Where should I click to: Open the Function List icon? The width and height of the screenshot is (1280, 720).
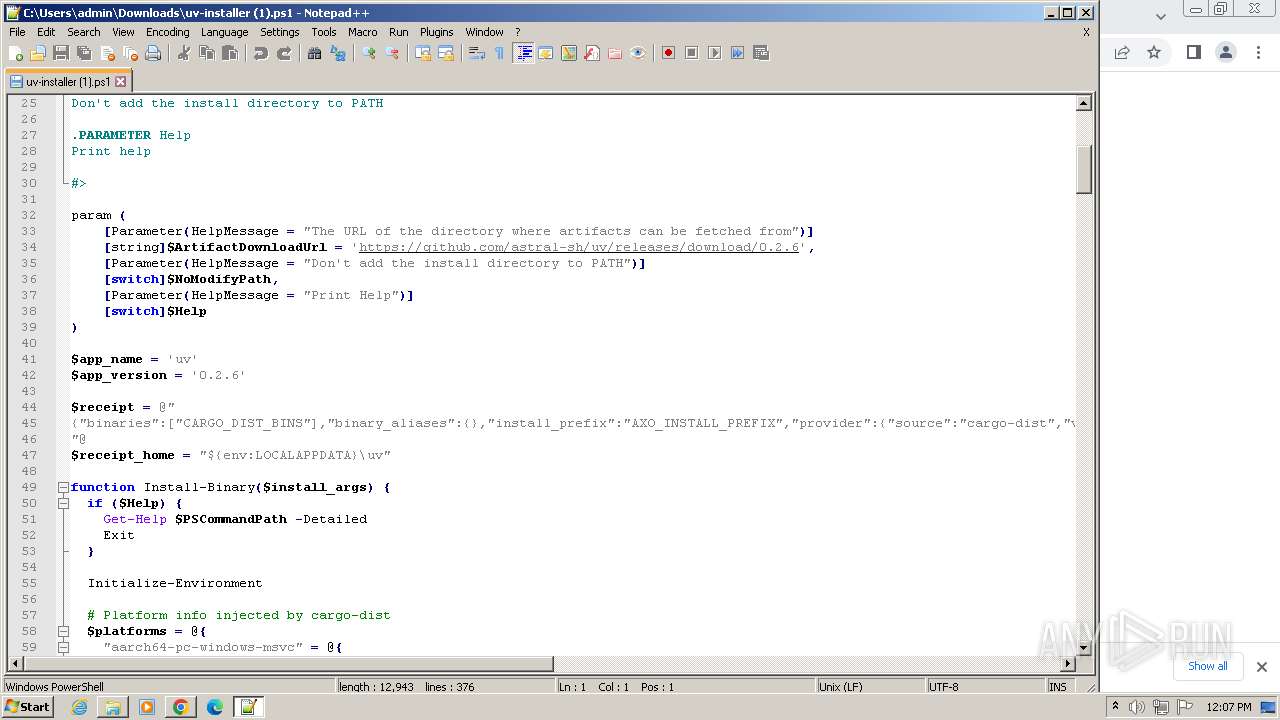pos(592,53)
